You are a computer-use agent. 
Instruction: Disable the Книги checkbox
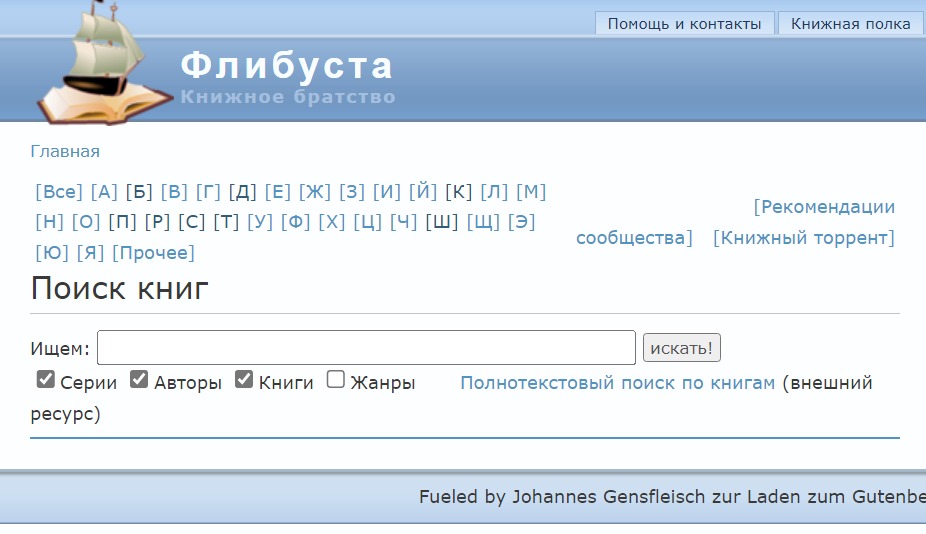243,379
